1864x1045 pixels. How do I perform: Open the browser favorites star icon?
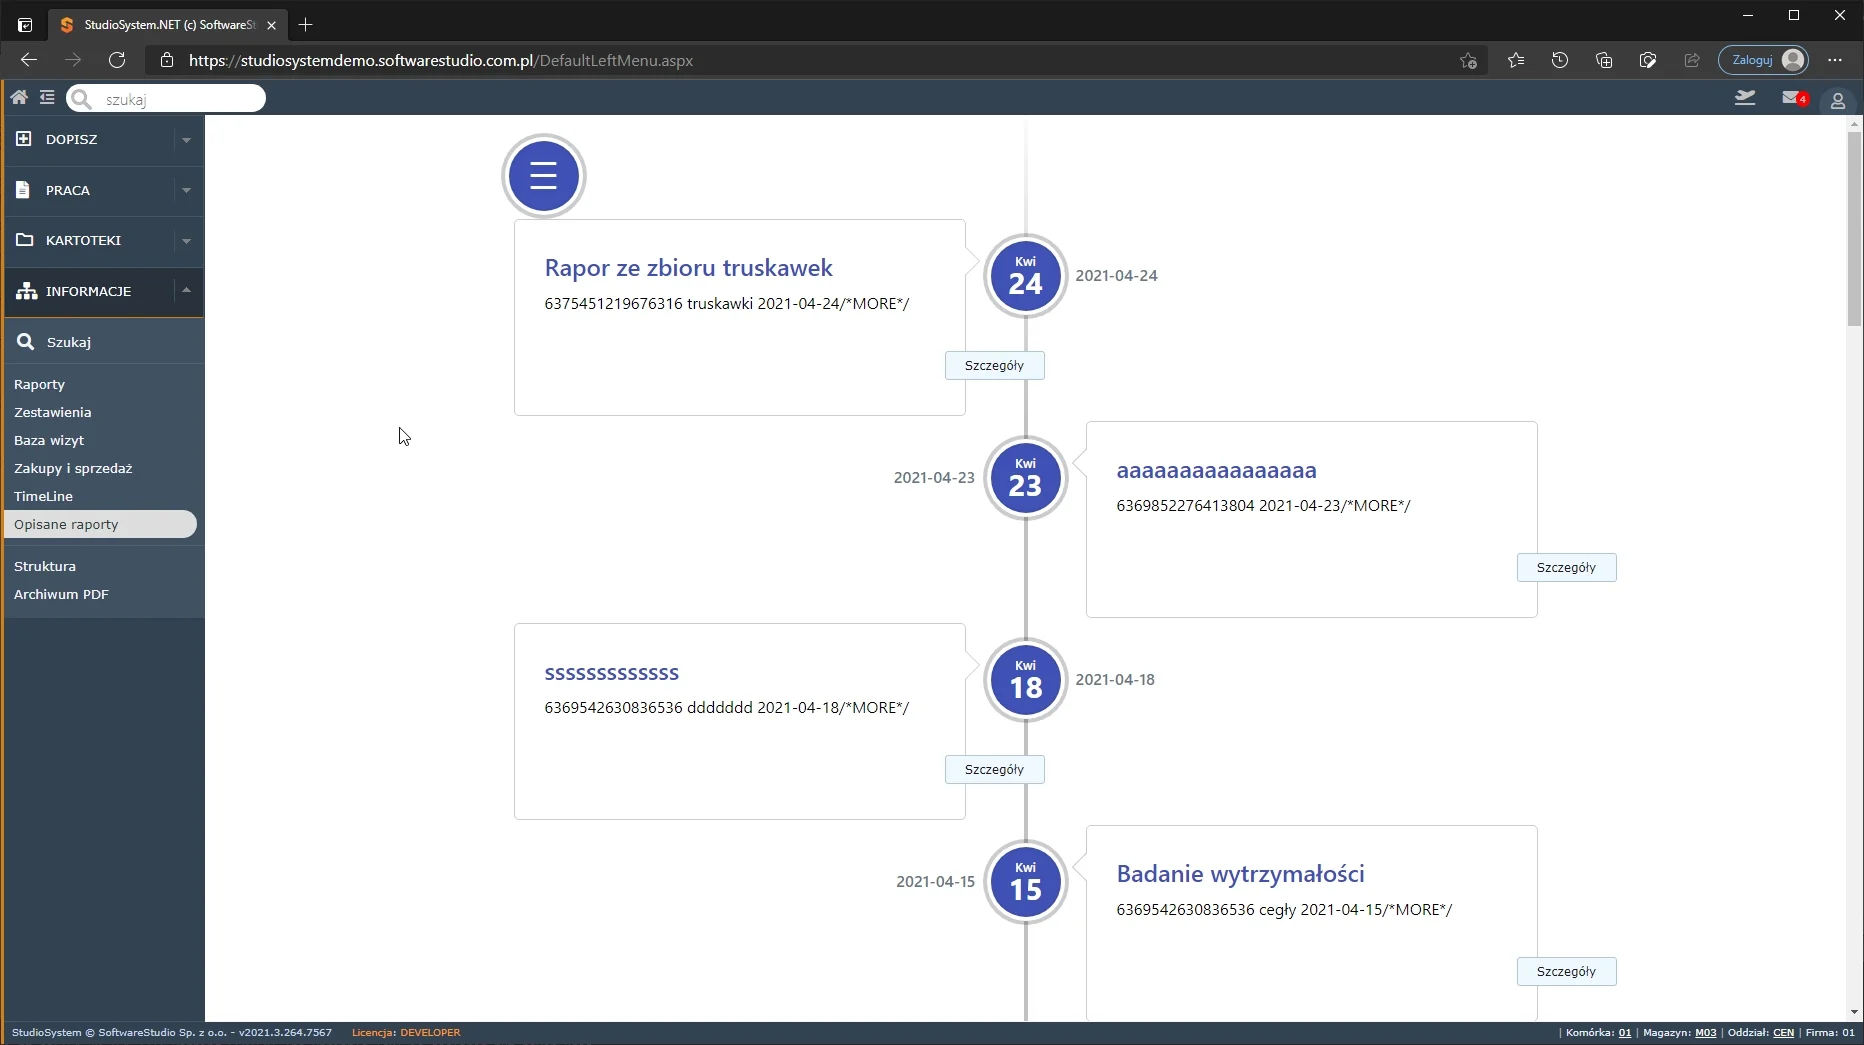pos(1515,60)
